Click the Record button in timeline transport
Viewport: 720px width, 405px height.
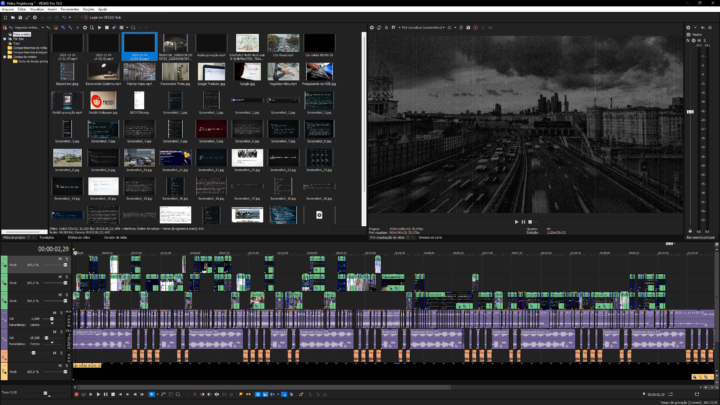click(x=78, y=393)
